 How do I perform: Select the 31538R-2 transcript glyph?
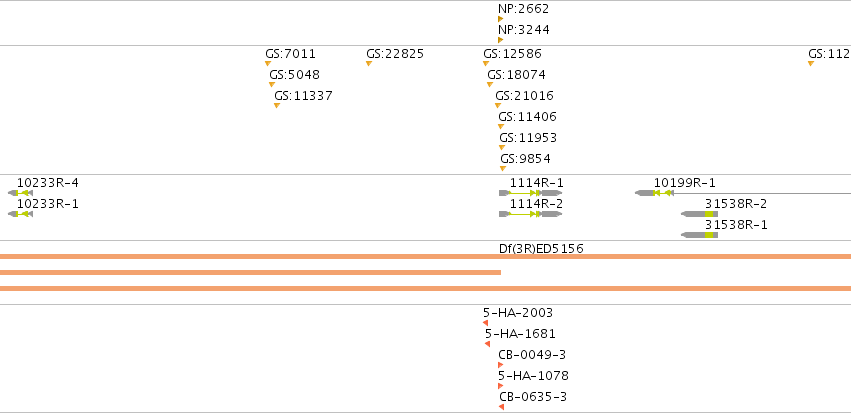700,214
